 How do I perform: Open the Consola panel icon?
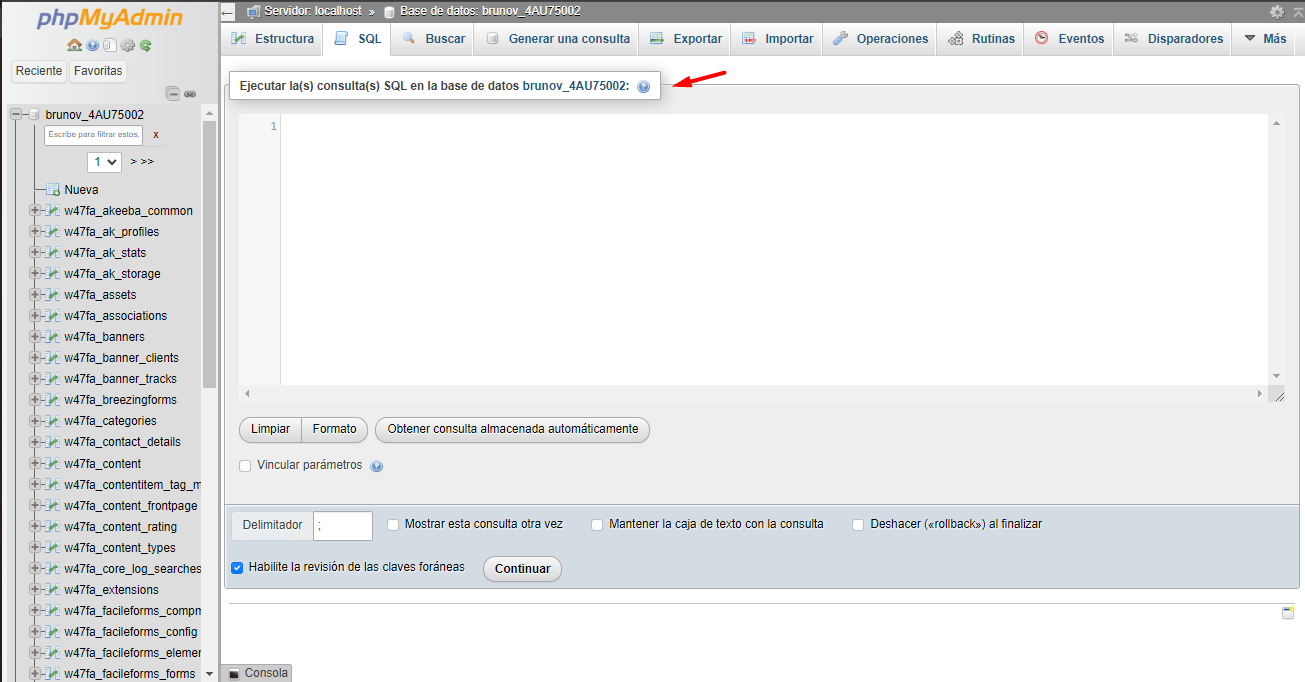(x=234, y=674)
